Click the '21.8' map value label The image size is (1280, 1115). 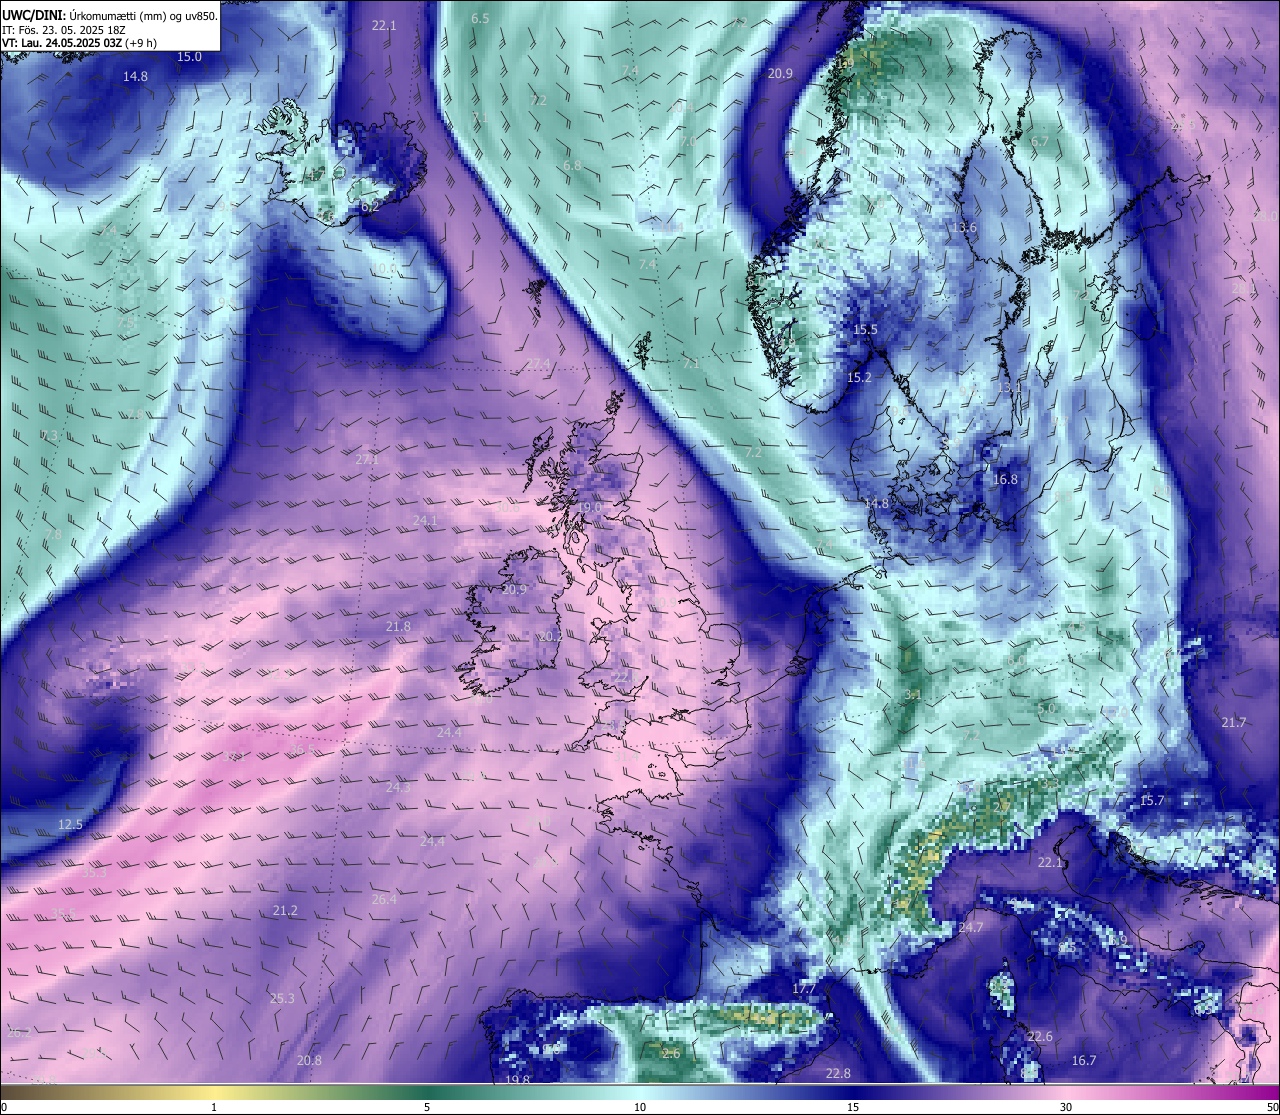pyautogui.click(x=398, y=627)
